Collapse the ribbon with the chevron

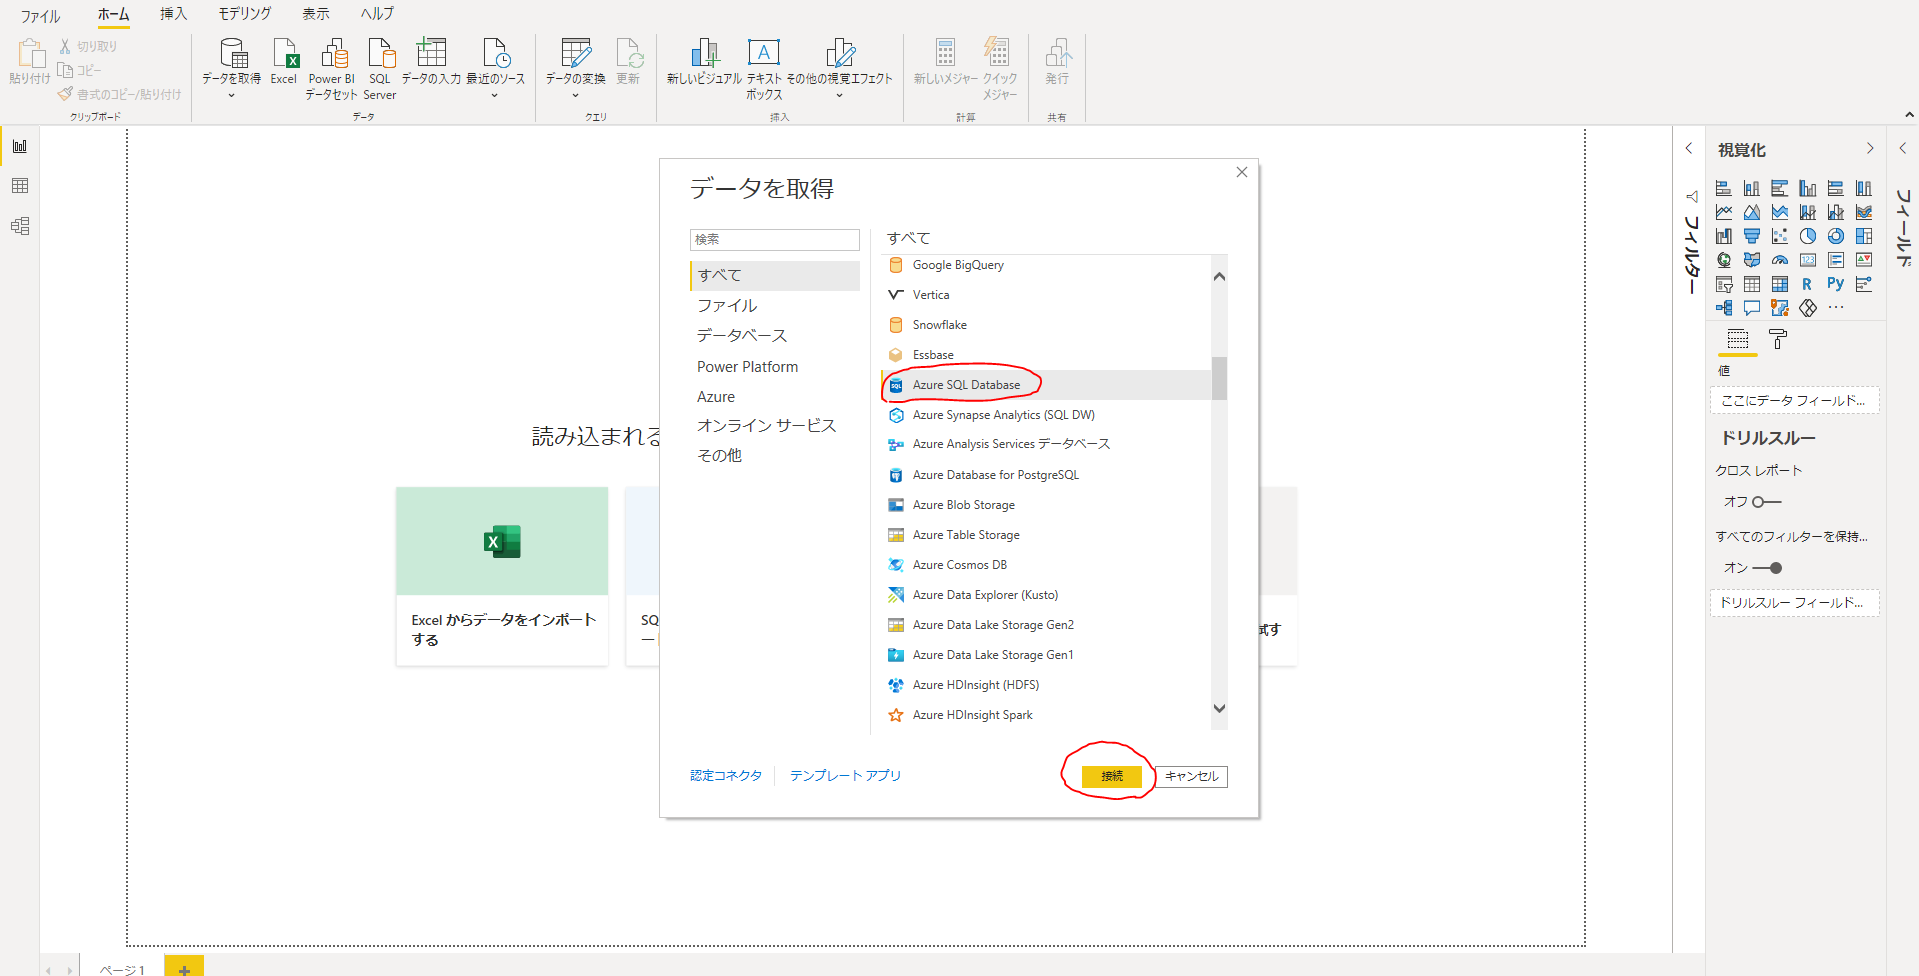point(1909,116)
